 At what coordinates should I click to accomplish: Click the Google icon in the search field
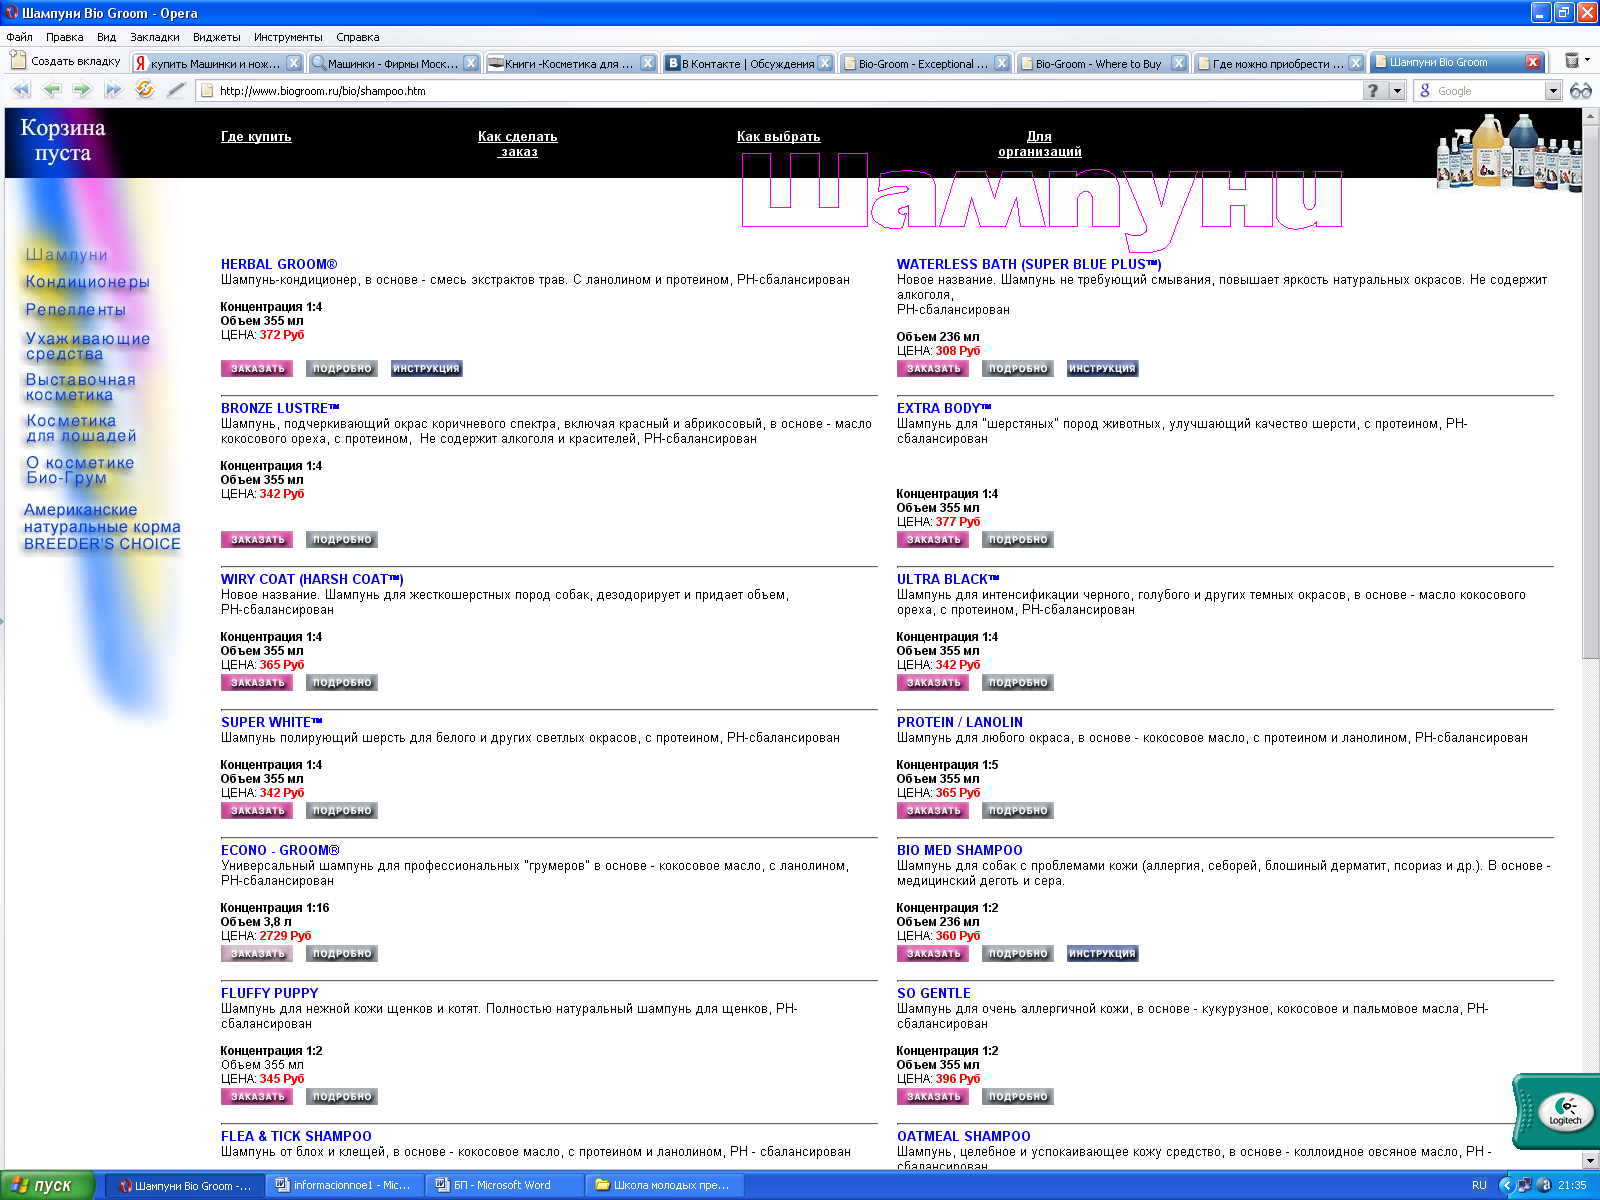(x=1425, y=91)
